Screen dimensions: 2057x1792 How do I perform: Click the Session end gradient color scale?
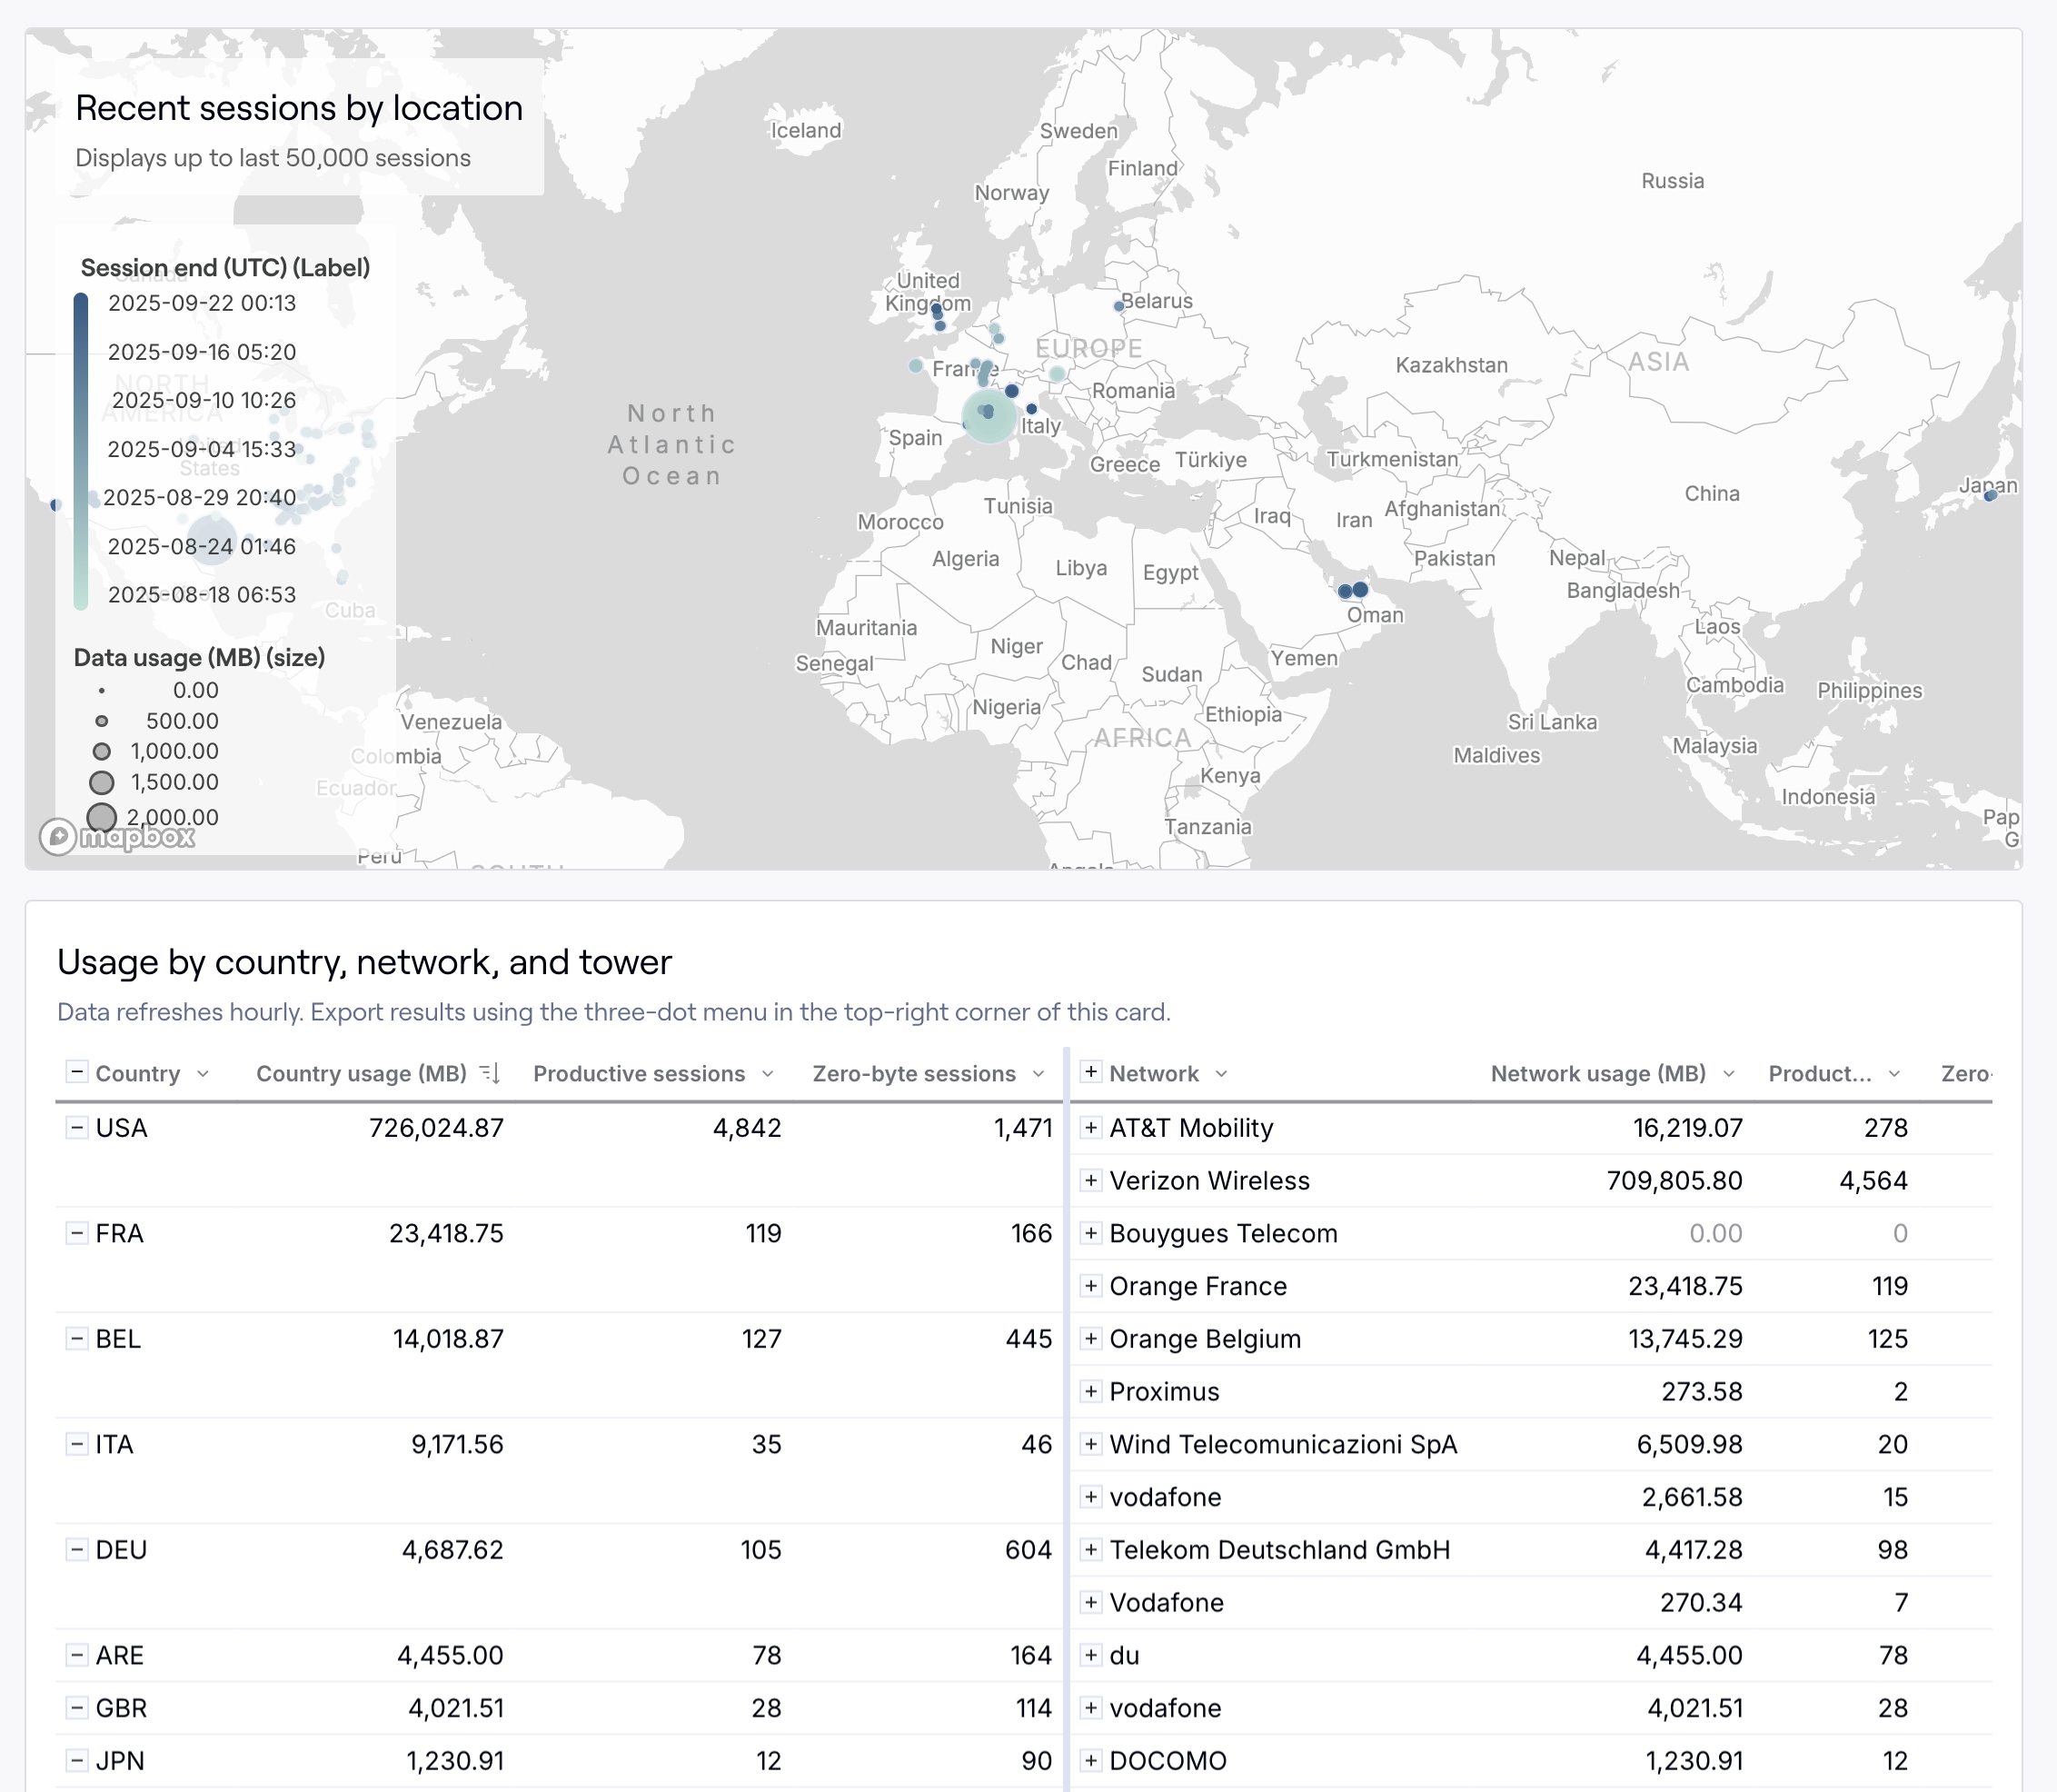click(x=82, y=449)
